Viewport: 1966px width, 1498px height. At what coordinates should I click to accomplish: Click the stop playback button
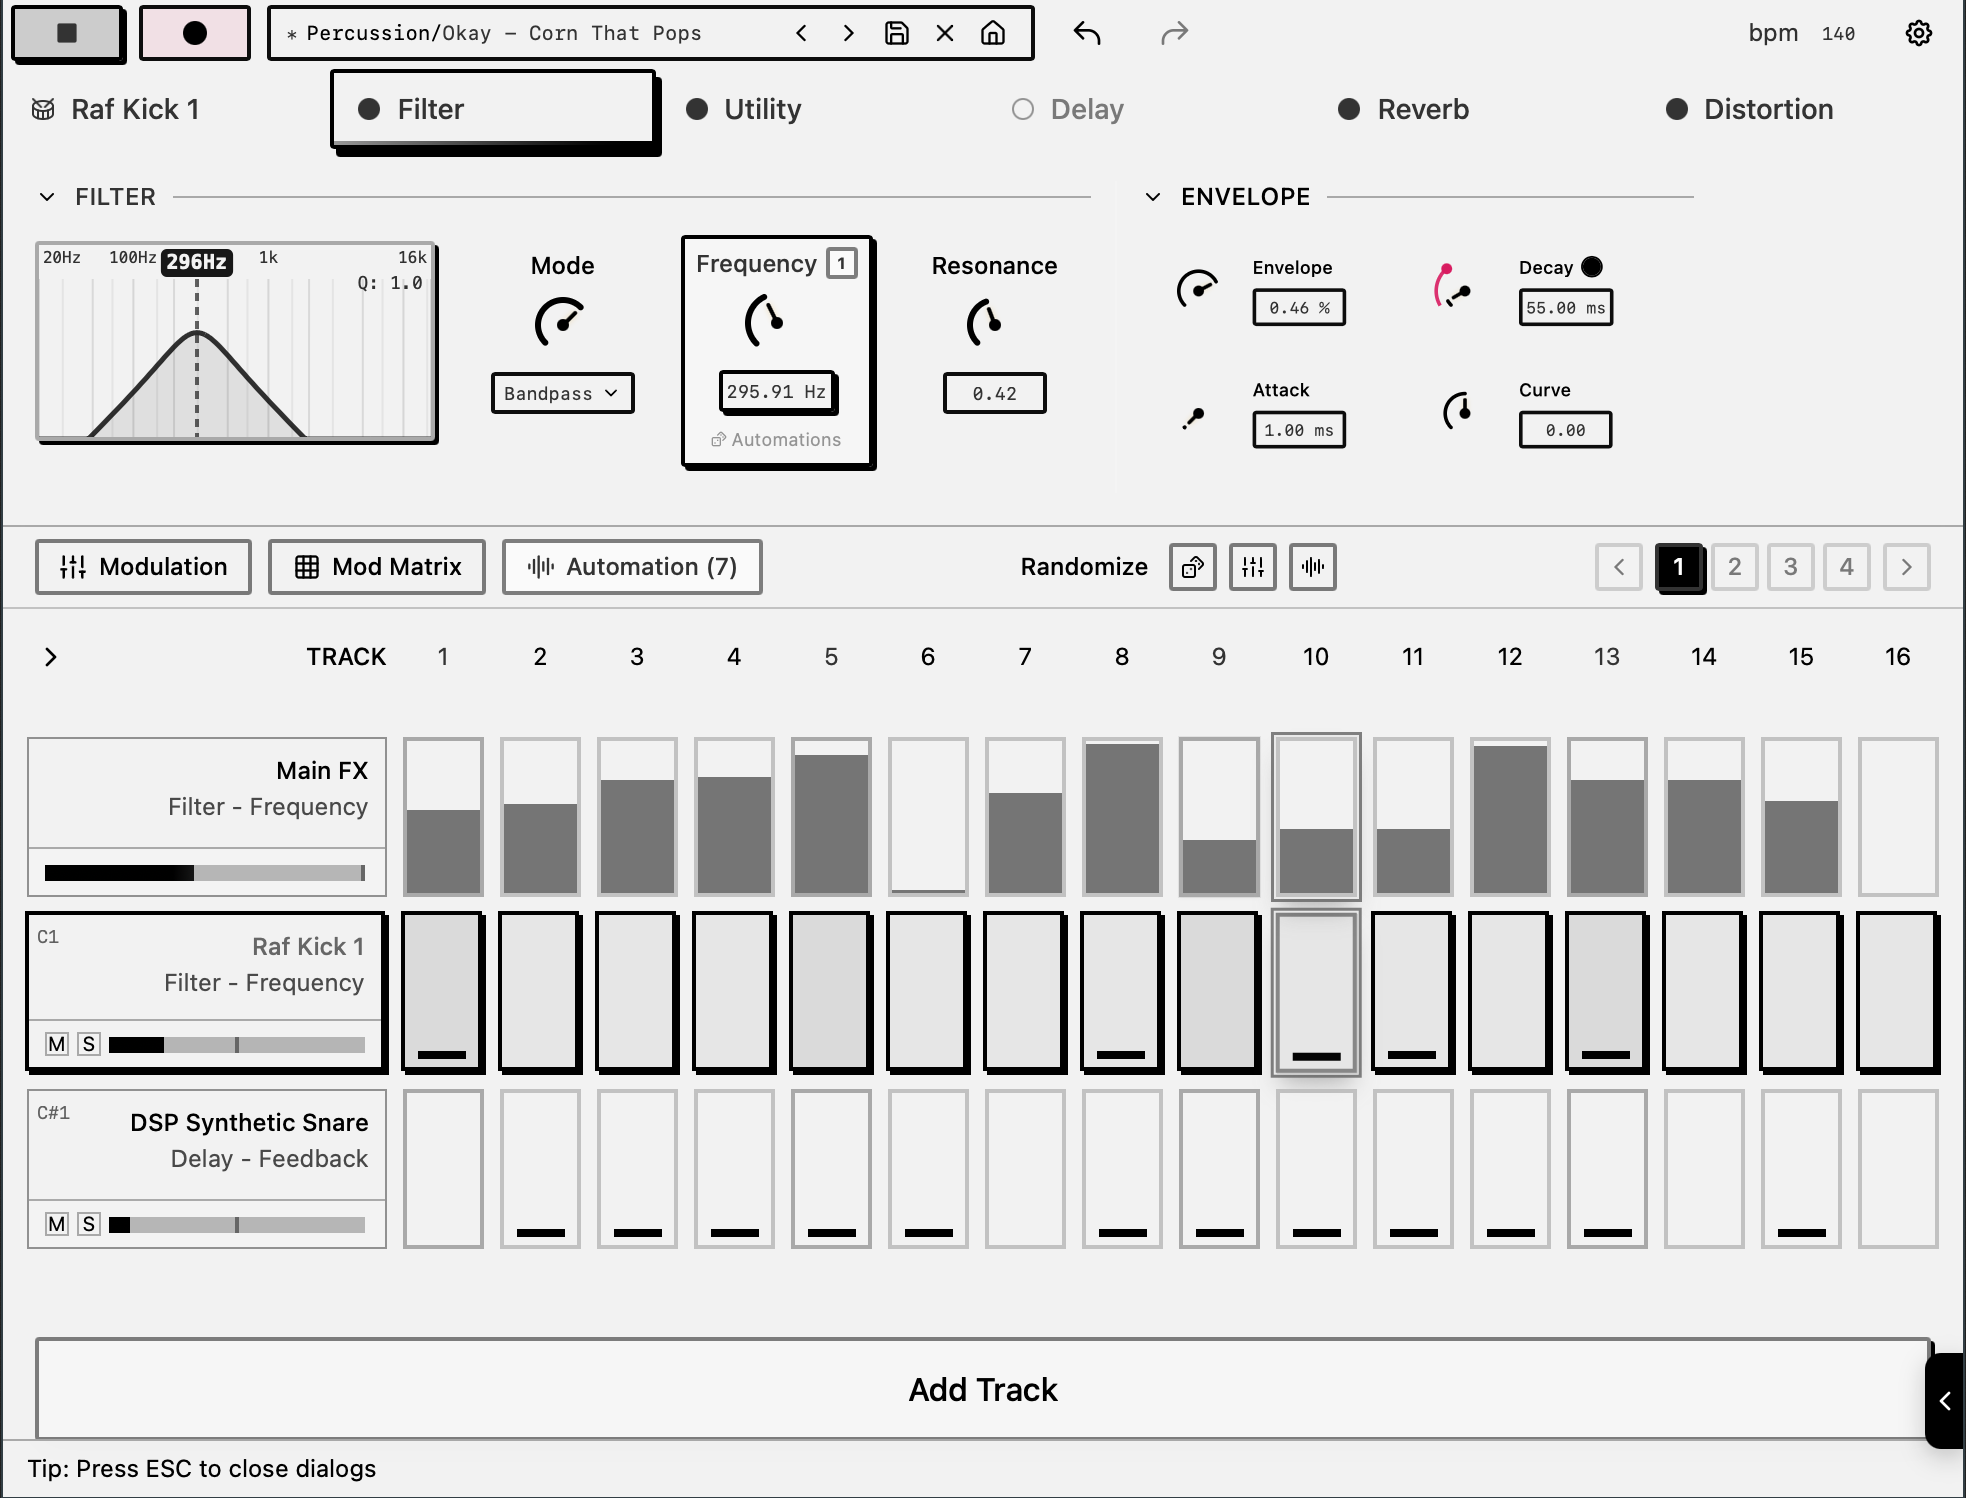coord(67,33)
